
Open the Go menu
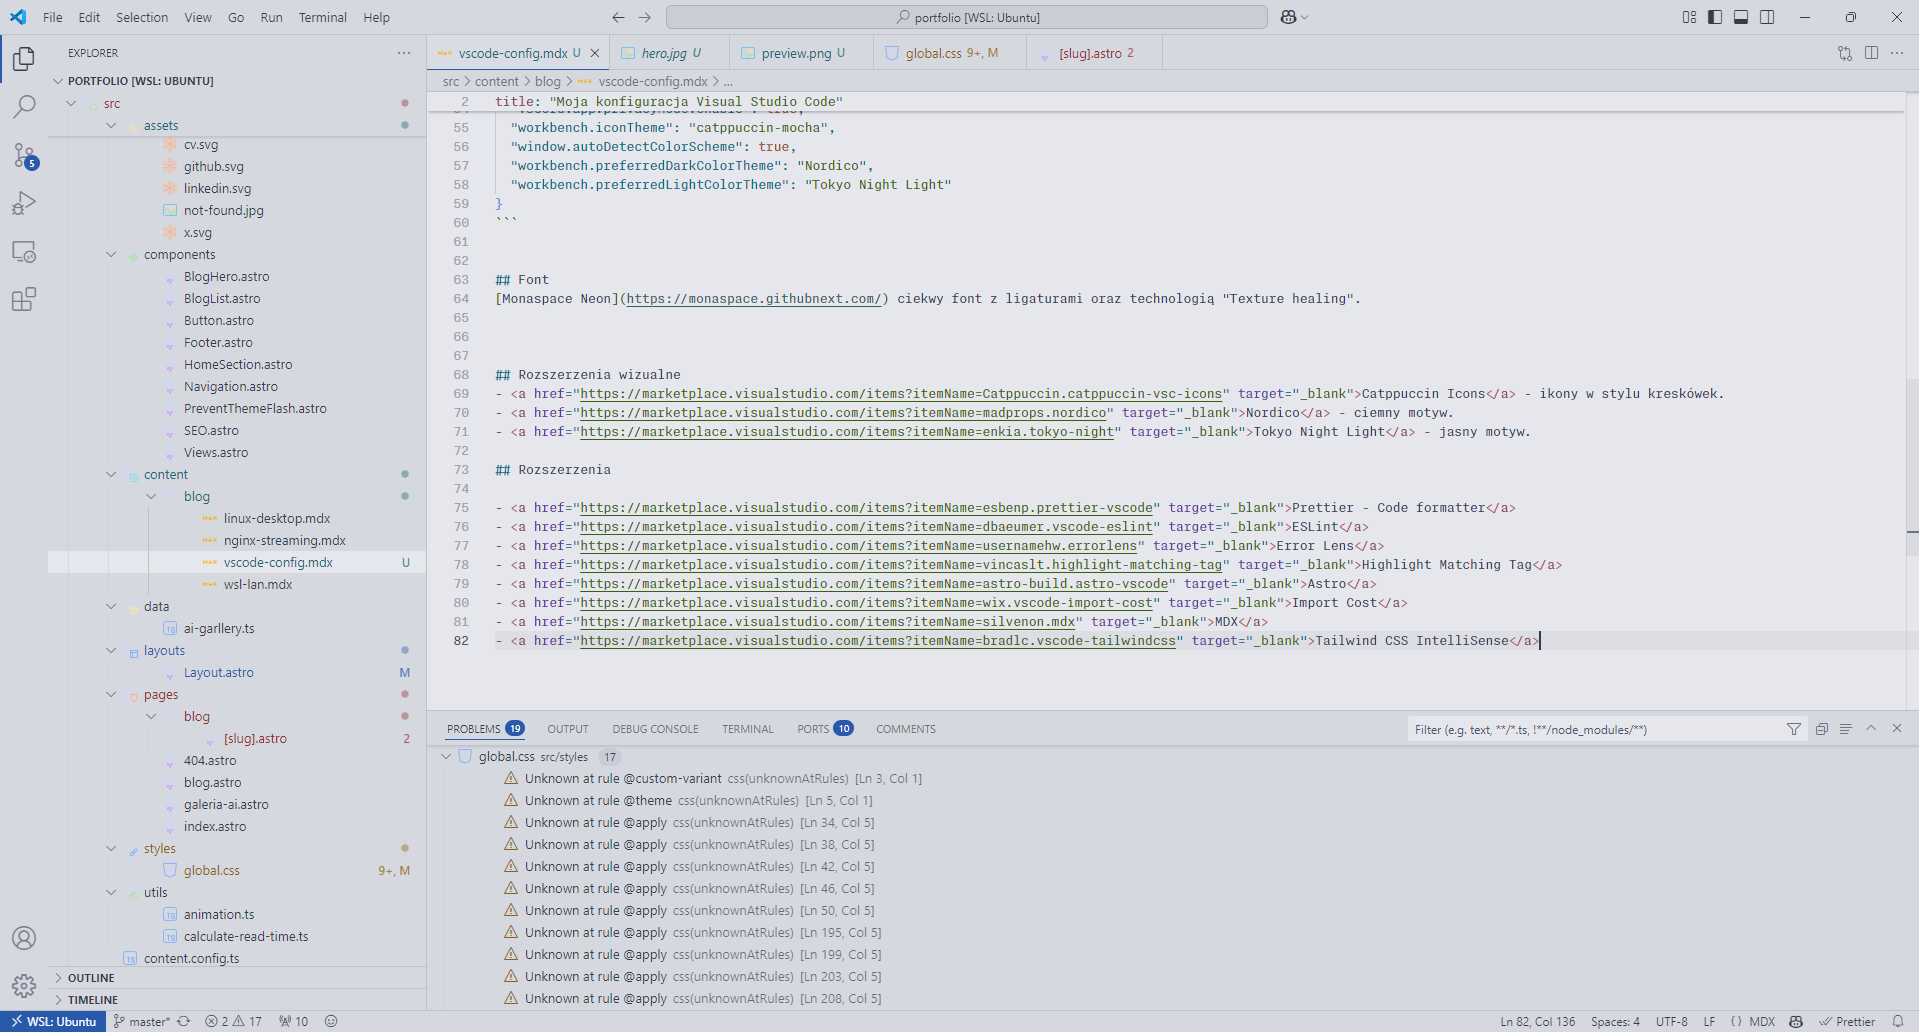(x=236, y=17)
